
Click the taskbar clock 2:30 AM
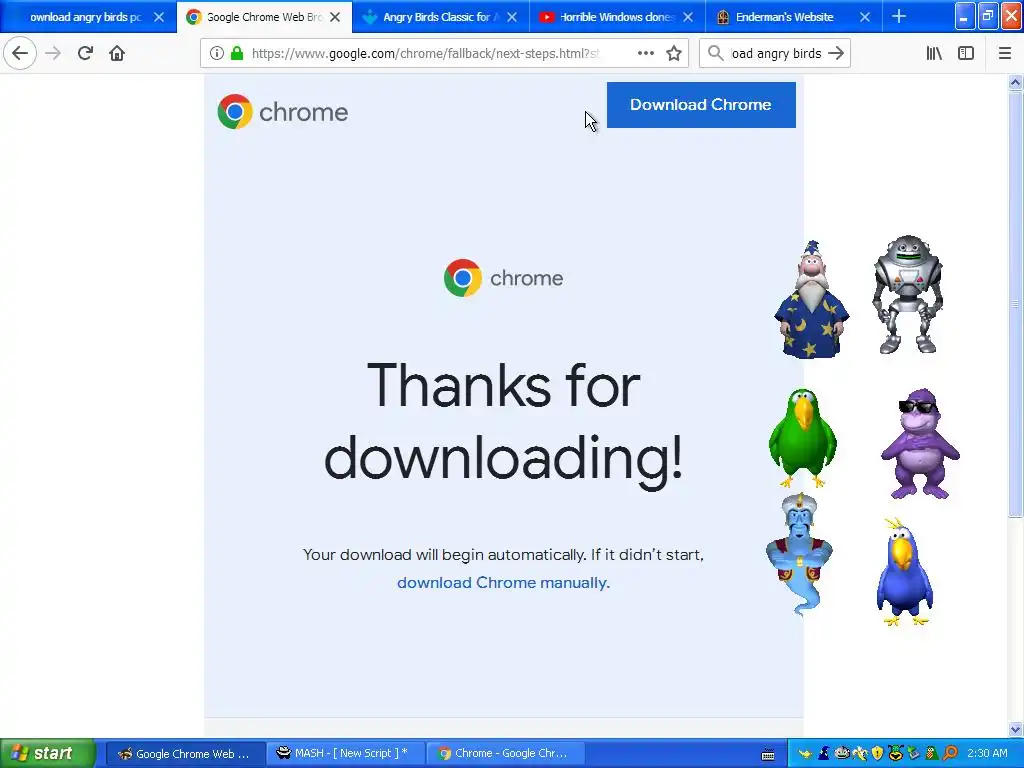click(987, 753)
